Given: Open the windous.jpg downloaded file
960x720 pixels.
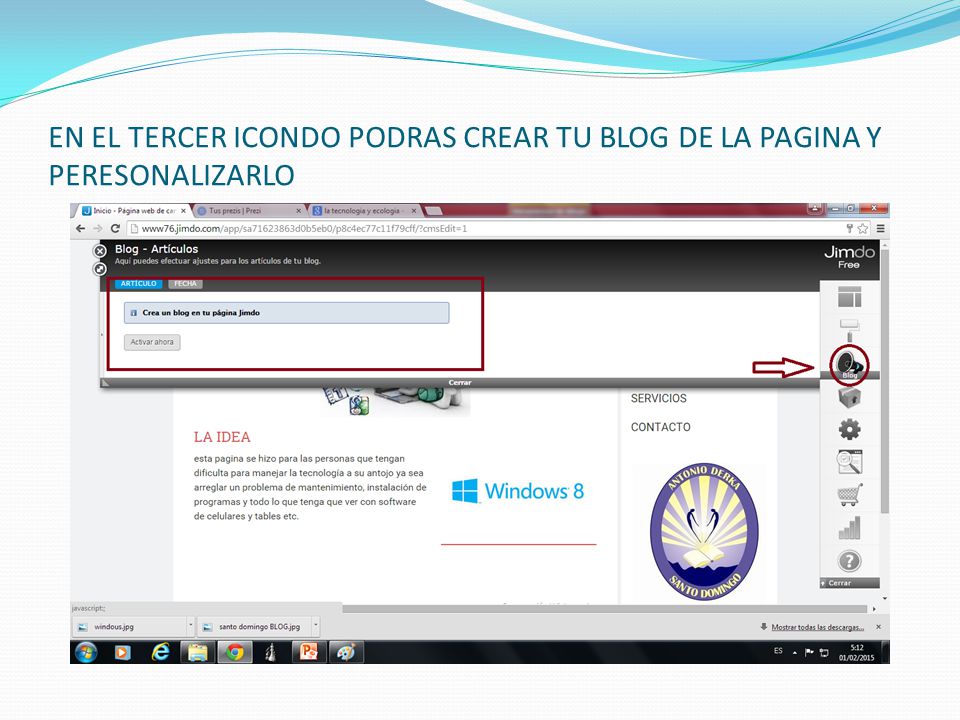Looking at the screenshot, I should pos(129,626).
